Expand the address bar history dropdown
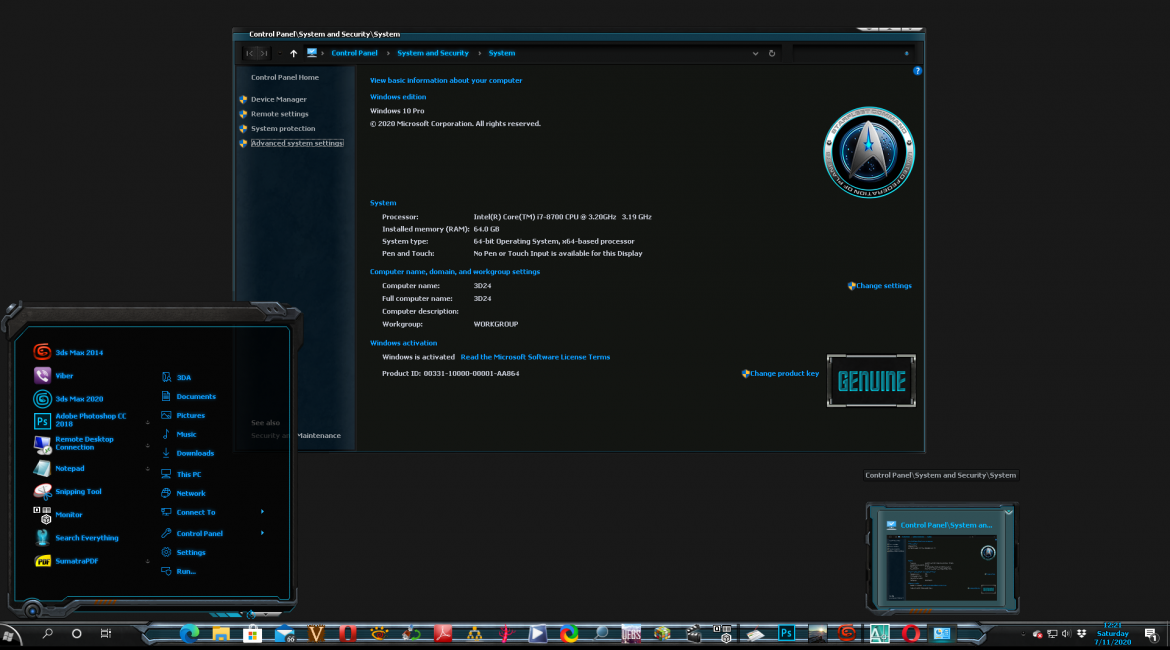 (x=755, y=53)
